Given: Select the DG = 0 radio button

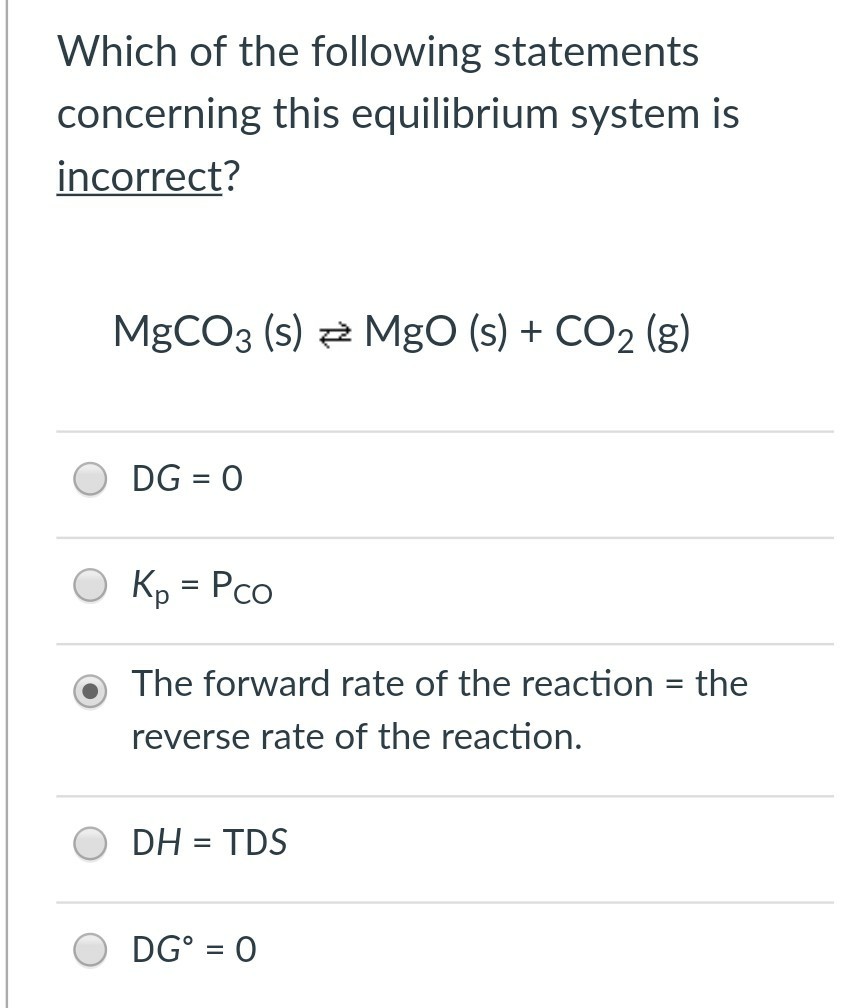Looking at the screenshot, I should pyautogui.click(x=89, y=478).
